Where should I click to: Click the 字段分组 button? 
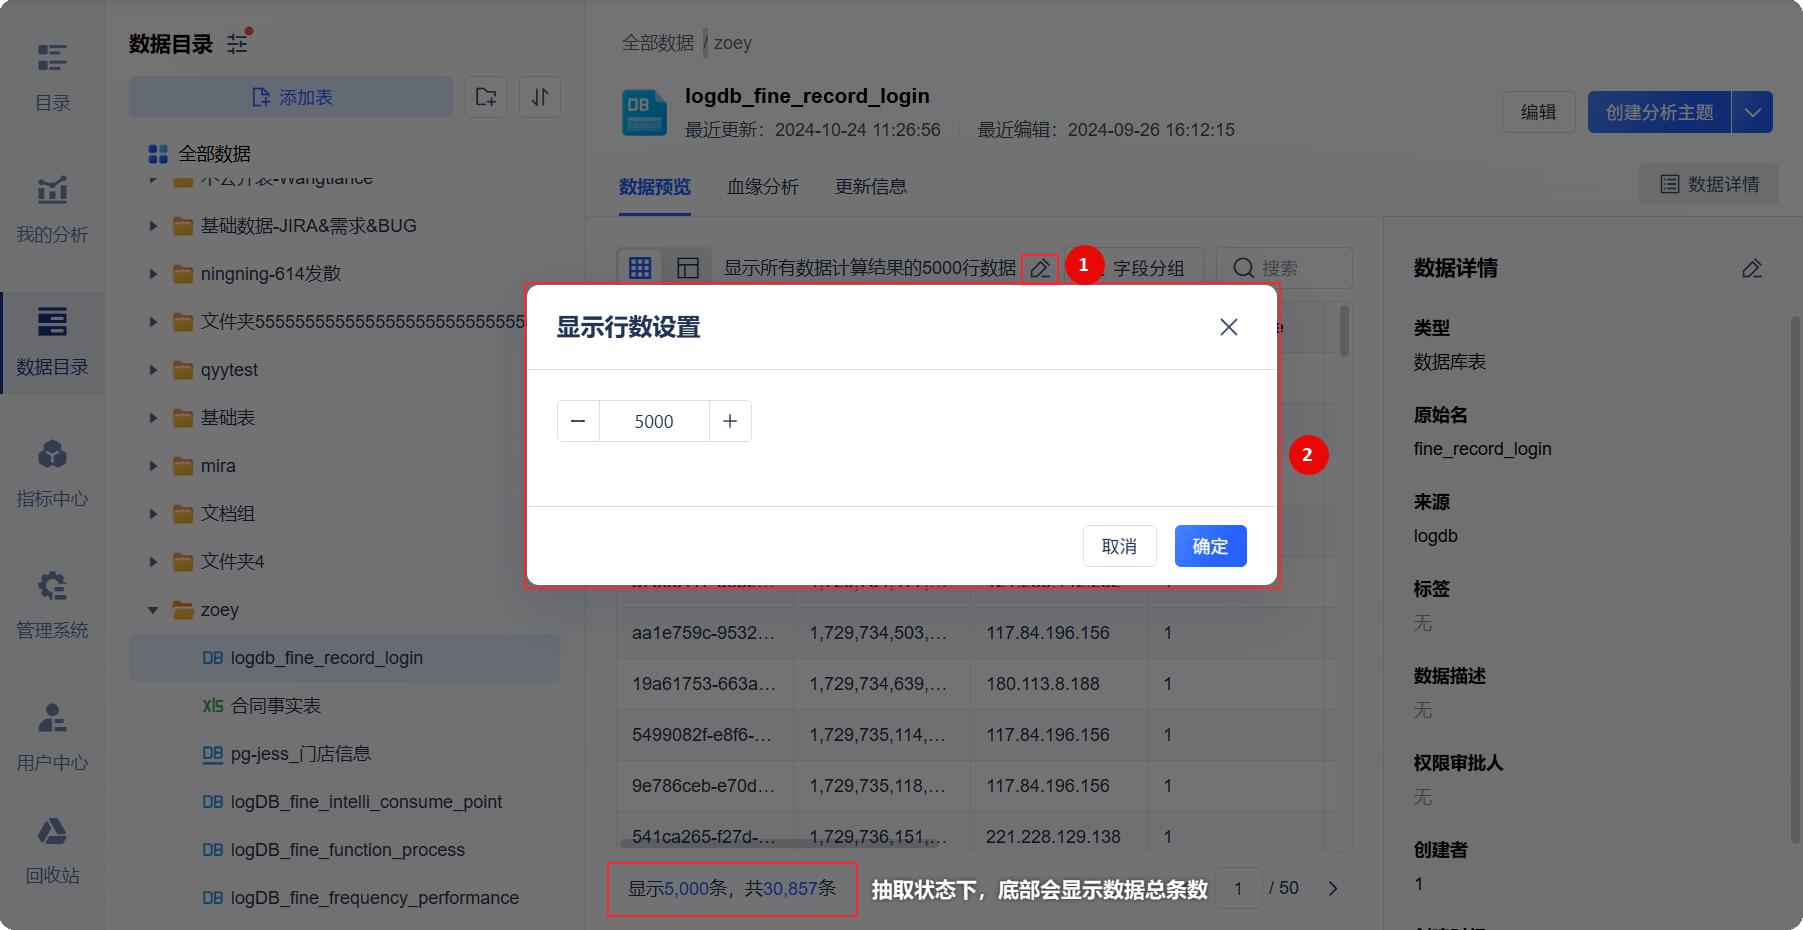pyautogui.click(x=1149, y=268)
